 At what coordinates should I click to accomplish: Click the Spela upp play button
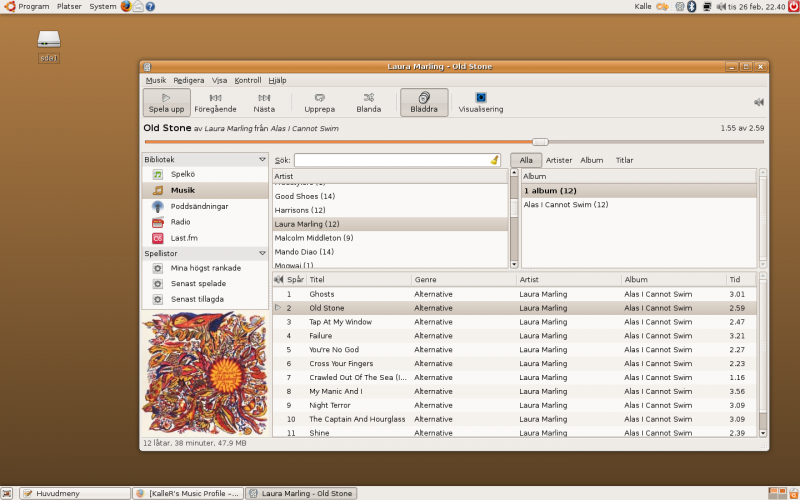pyautogui.click(x=166, y=102)
